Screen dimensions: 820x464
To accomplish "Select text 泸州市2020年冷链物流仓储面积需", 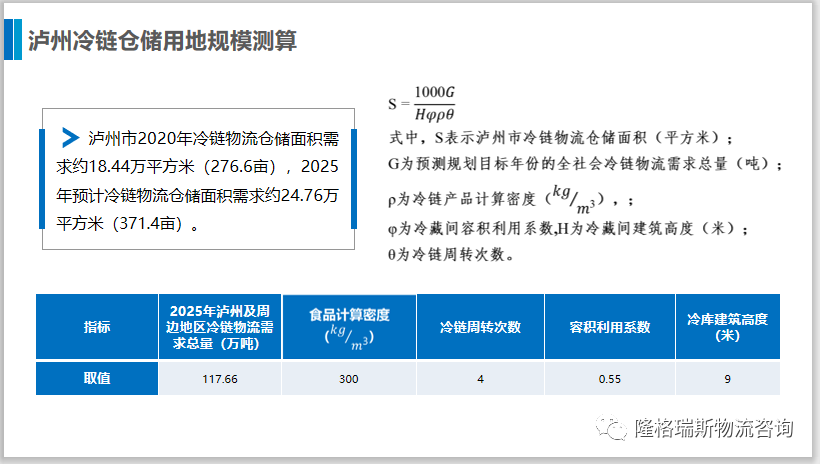I will coord(213,139).
